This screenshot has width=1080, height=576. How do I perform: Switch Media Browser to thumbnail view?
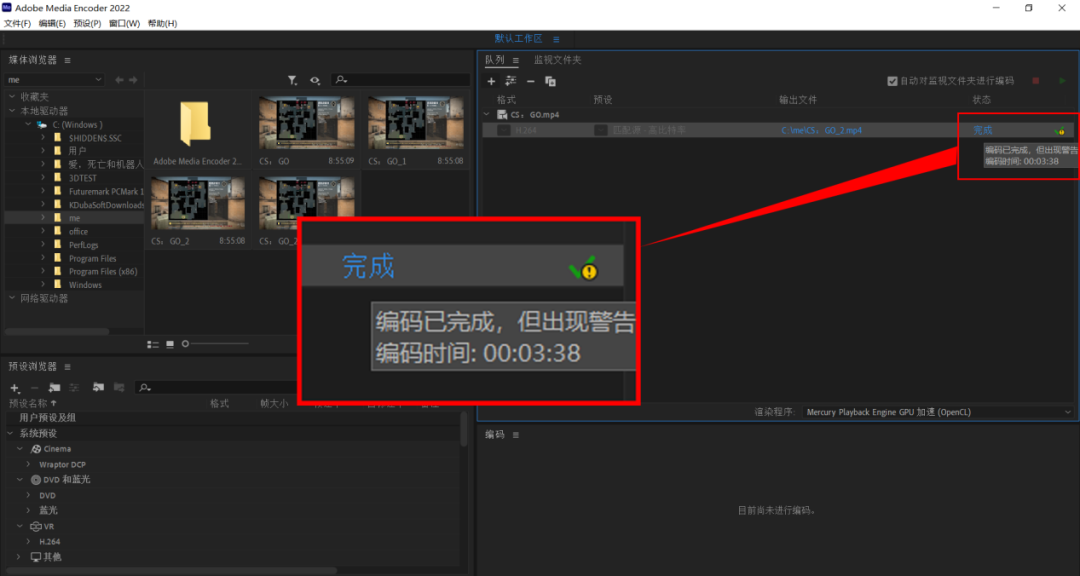tap(170, 344)
